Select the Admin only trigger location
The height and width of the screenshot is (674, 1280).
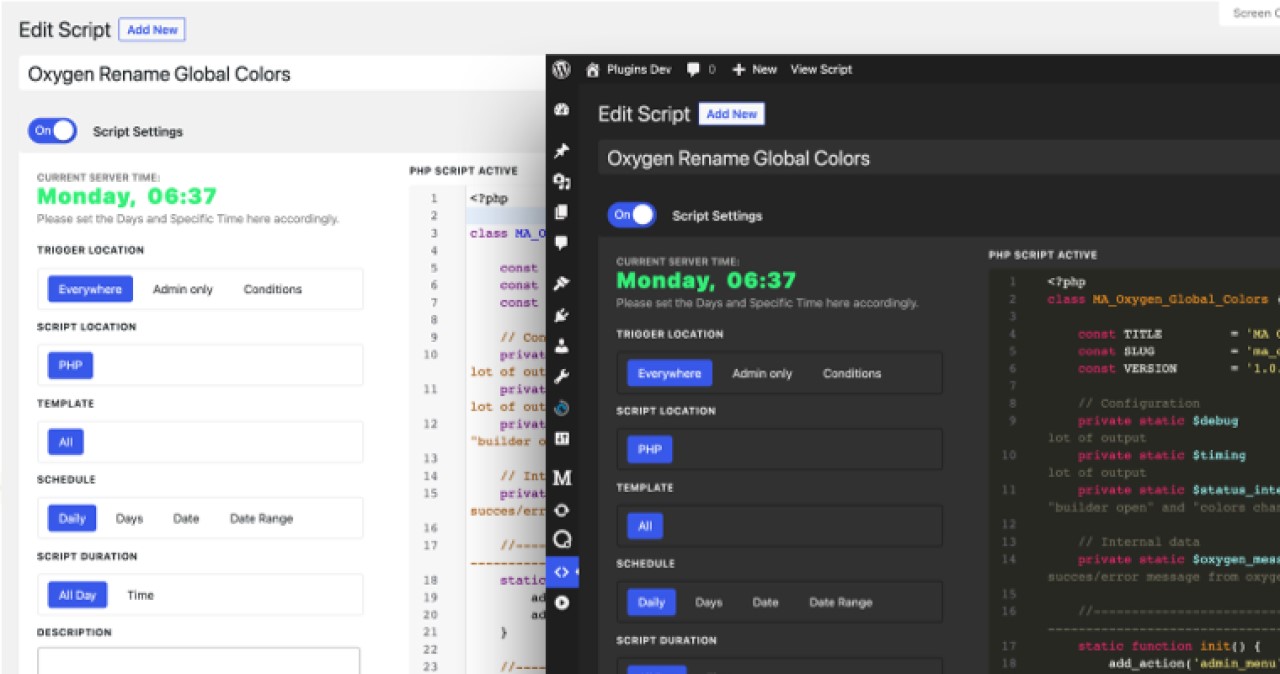point(762,373)
